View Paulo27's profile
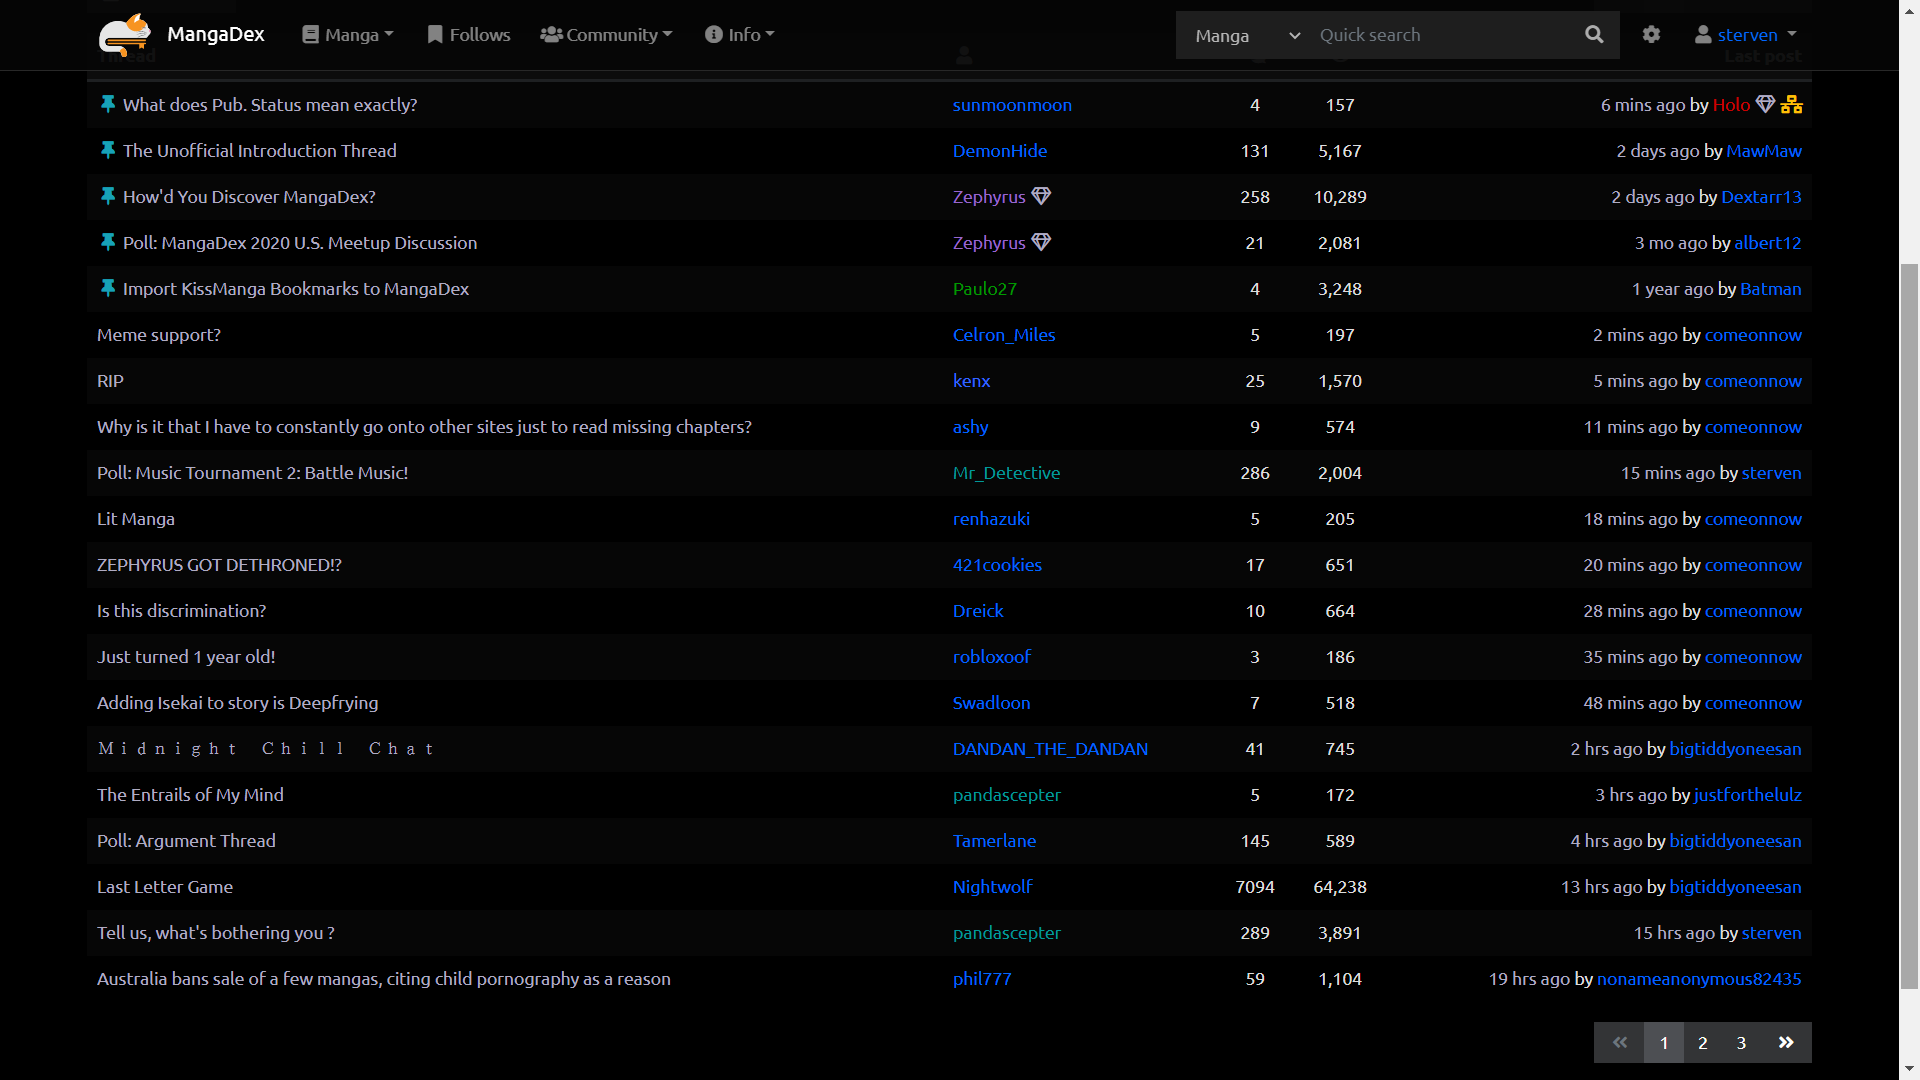Image resolution: width=1920 pixels, height=1080 pixels. (x=985, y=288)
